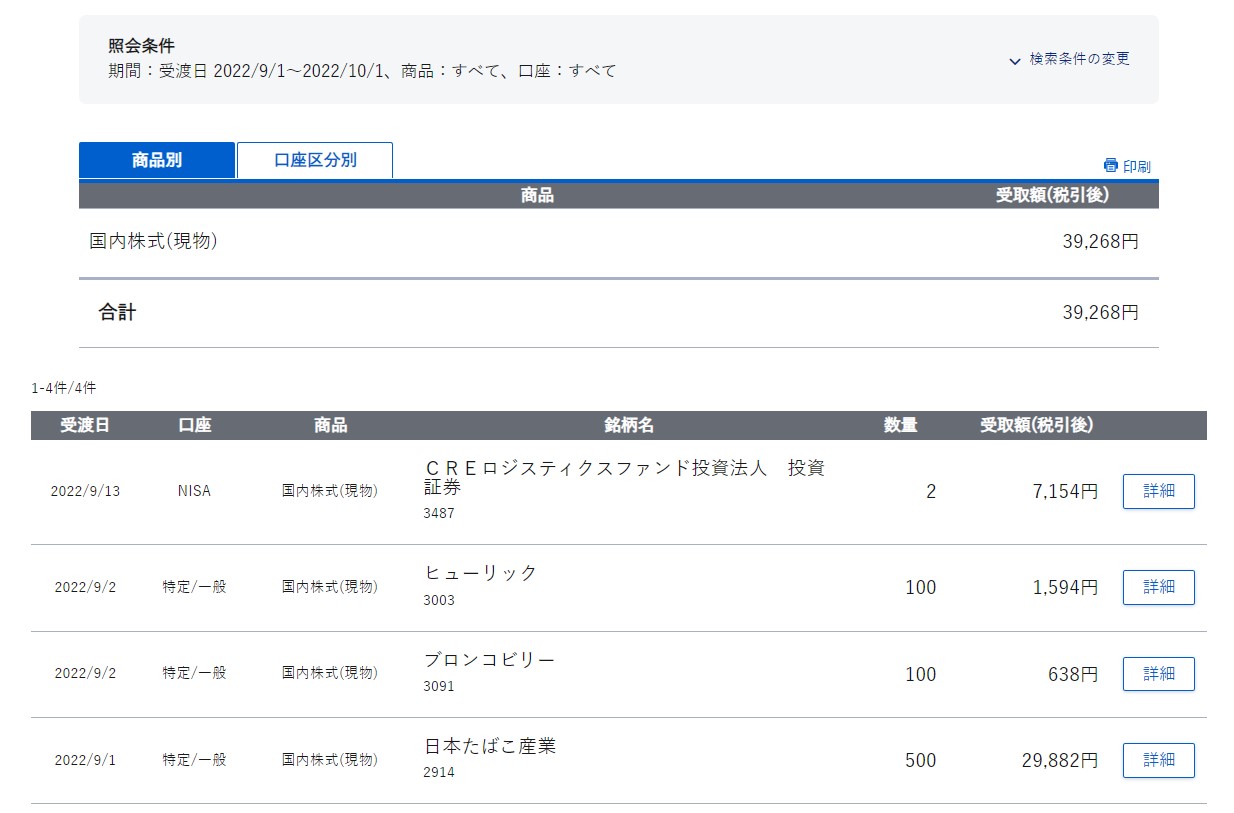1234x813 pixels.
Task: Open 詳細 for ヒューリック row
Action: coord(1158,587)
